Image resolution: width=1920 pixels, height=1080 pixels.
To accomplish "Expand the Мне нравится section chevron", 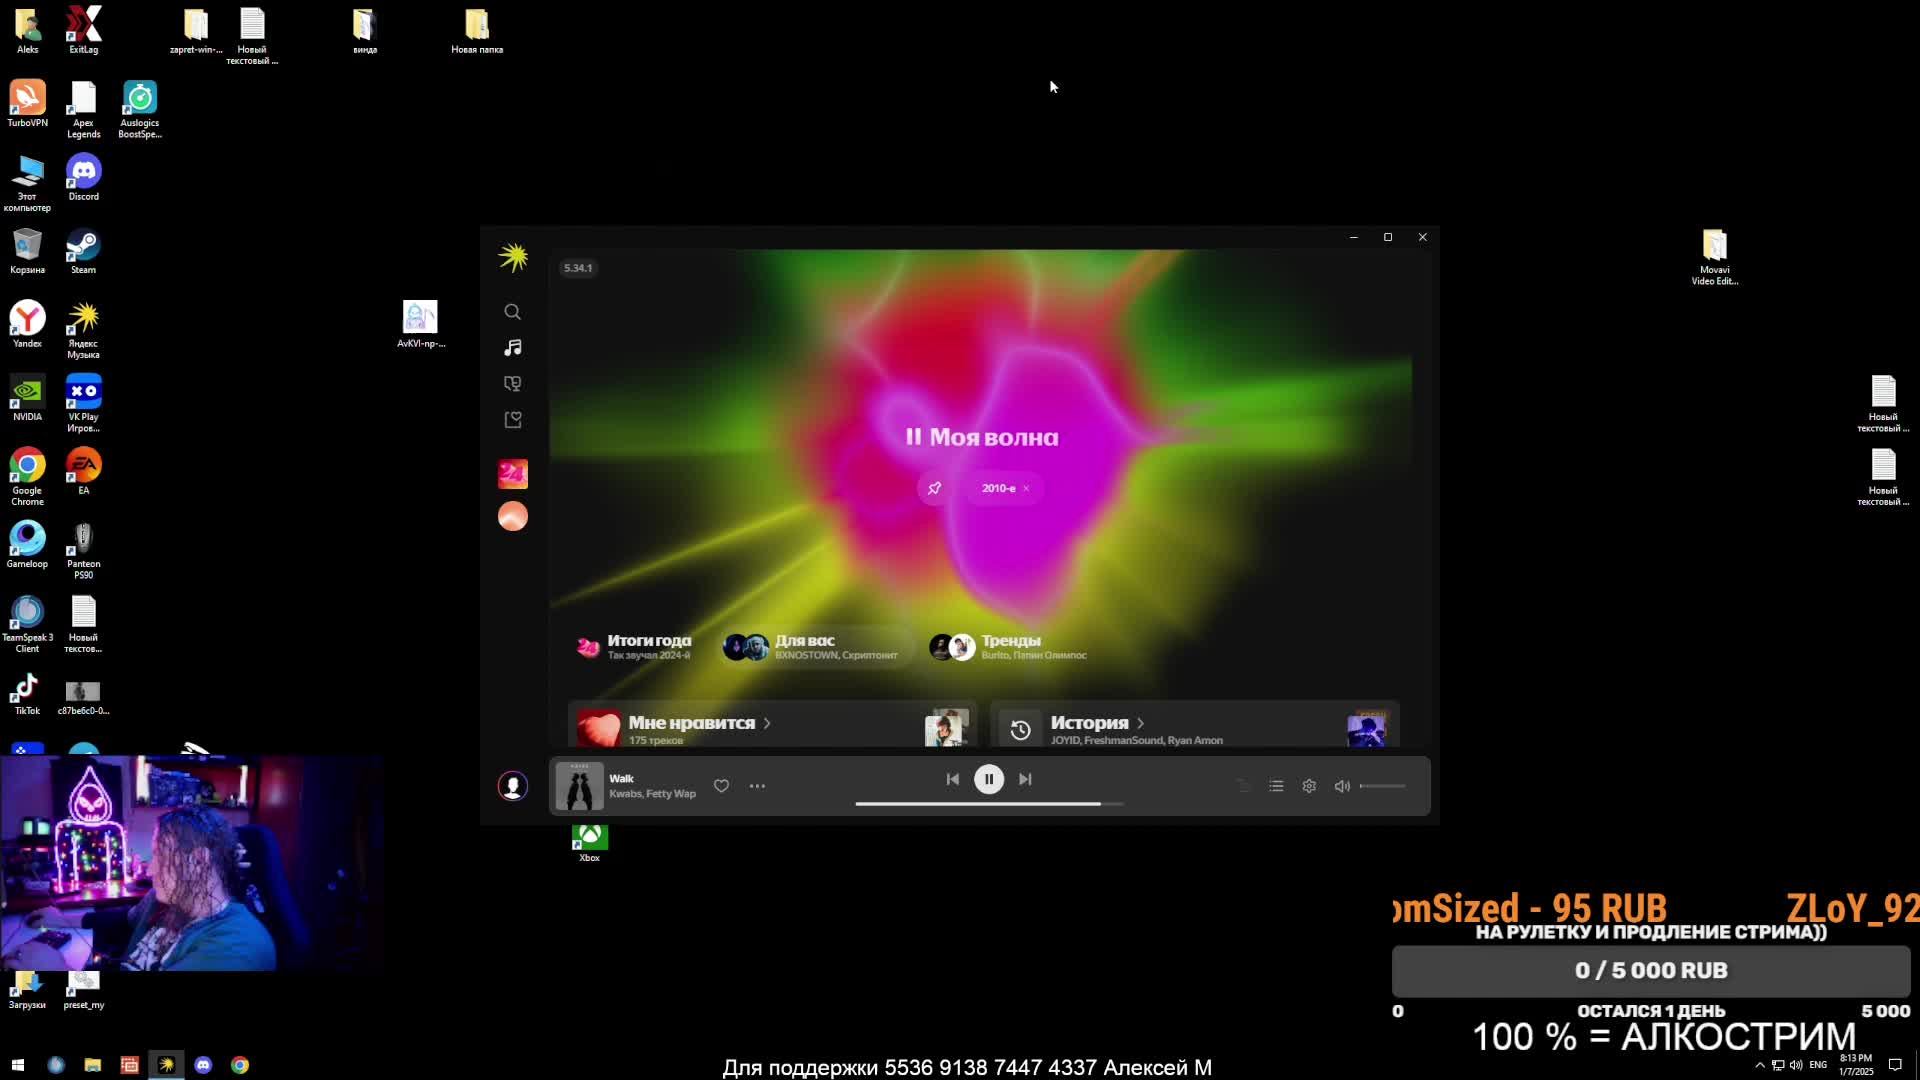I will point(767,723).
